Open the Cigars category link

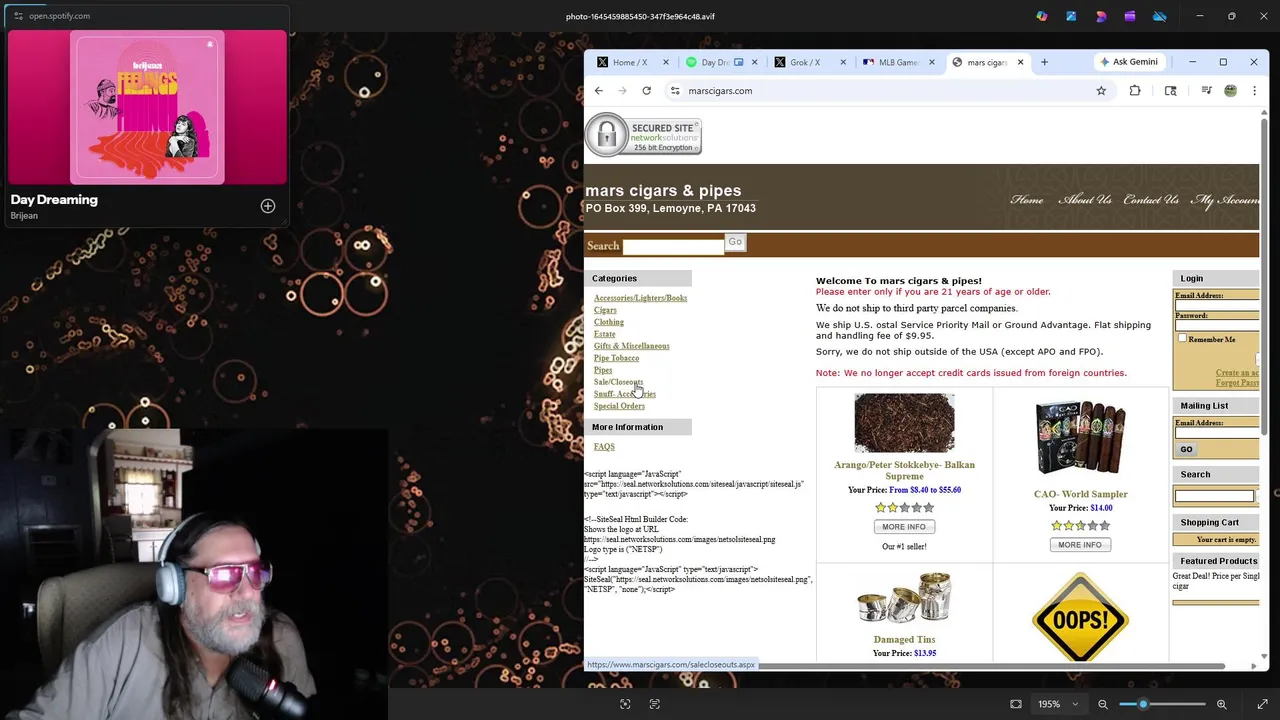coord(605,310)
